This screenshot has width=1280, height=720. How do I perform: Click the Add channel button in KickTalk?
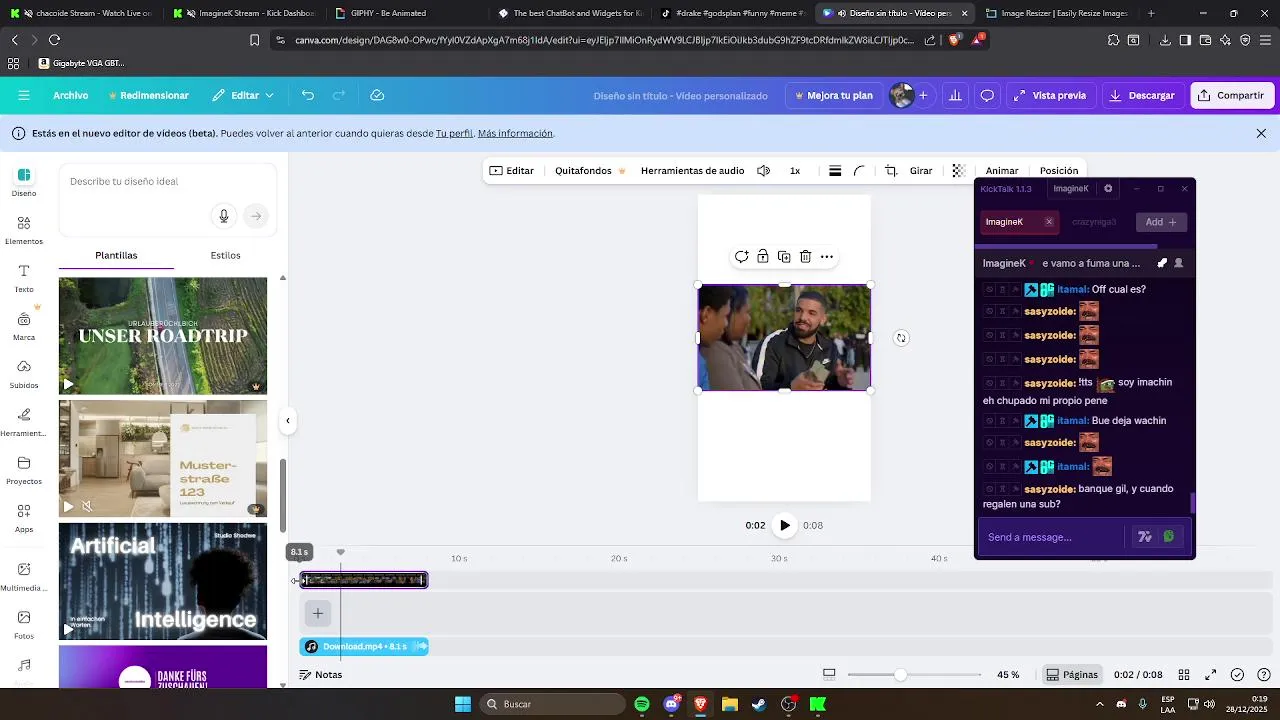click(x=1161, y=222)
